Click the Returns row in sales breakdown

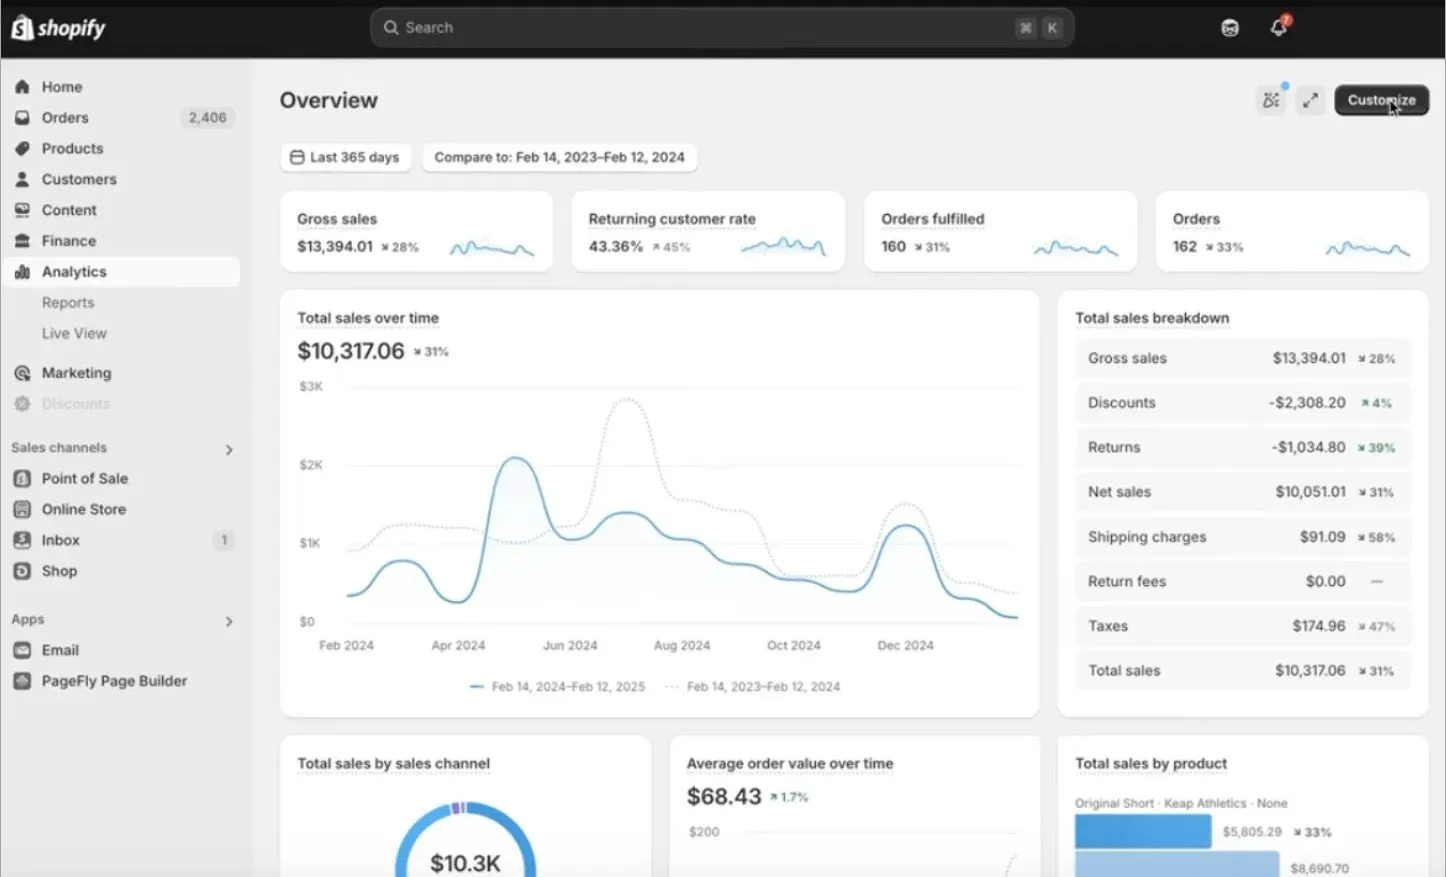tap(1242, 448)
